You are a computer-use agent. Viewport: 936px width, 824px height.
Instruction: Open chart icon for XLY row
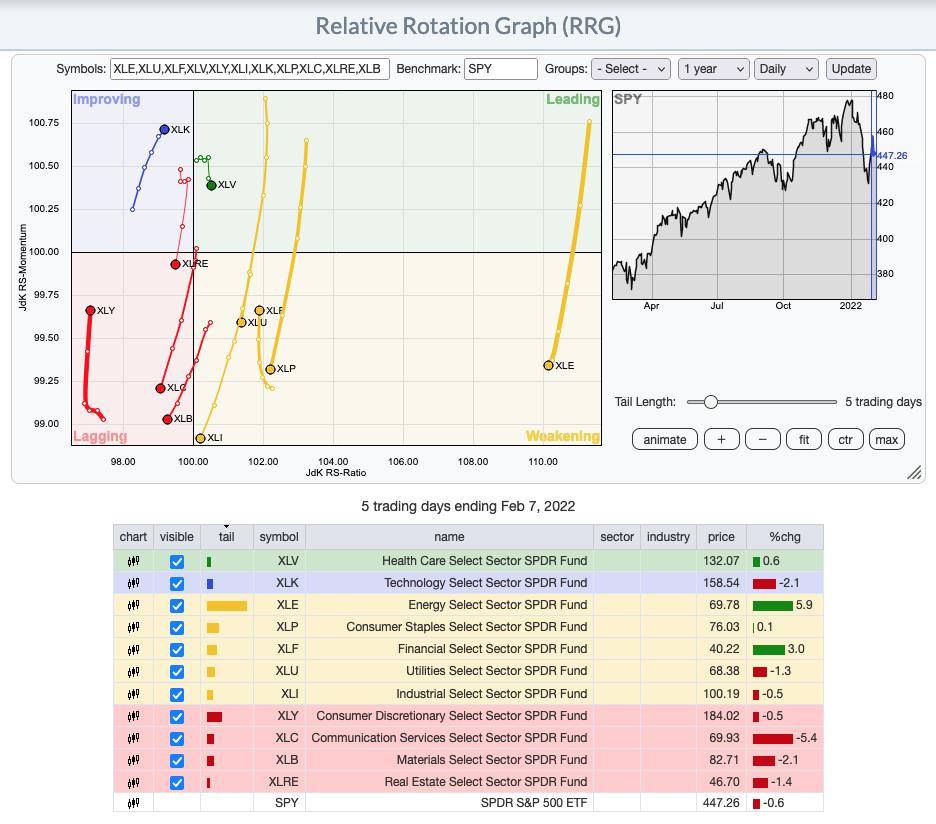[133, 717]
